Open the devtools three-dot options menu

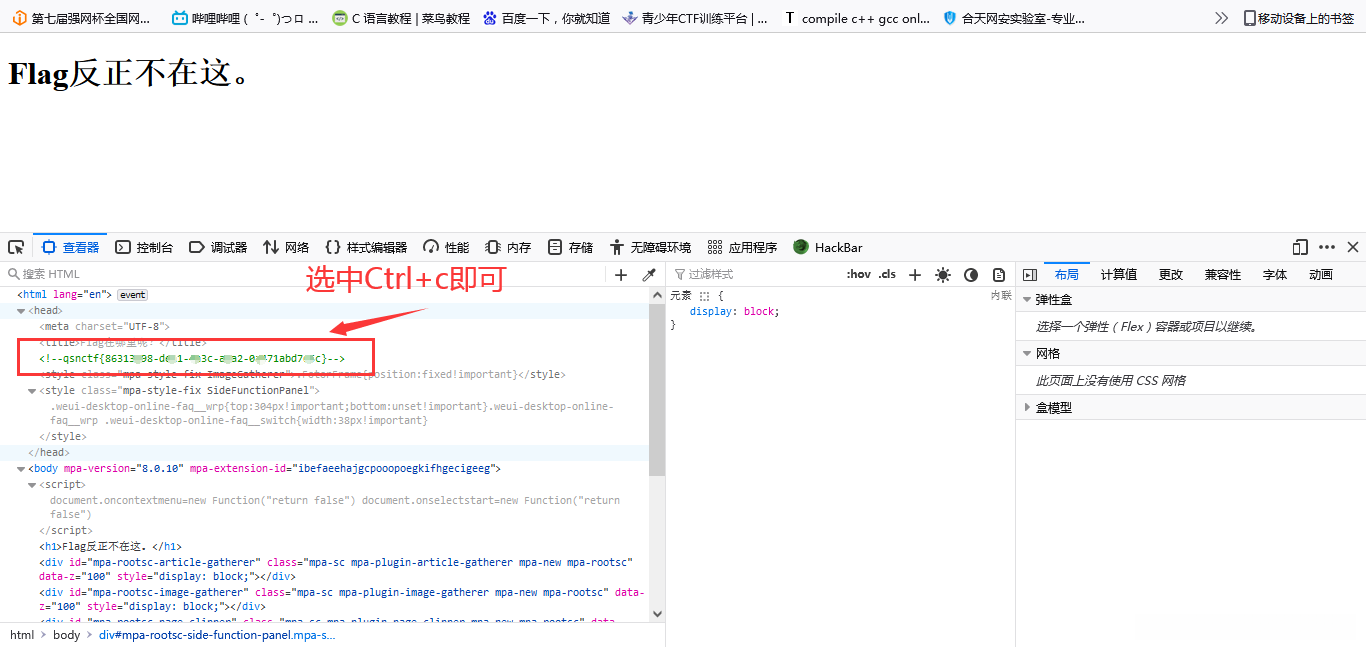pyautogui.click(x=1327, y=247)
